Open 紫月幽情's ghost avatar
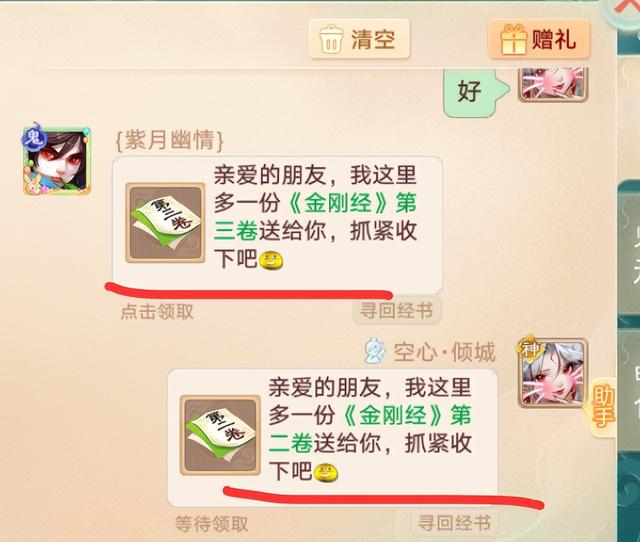Image resolution: width=640 pixels, height=542 pixels. click(56, 160)
